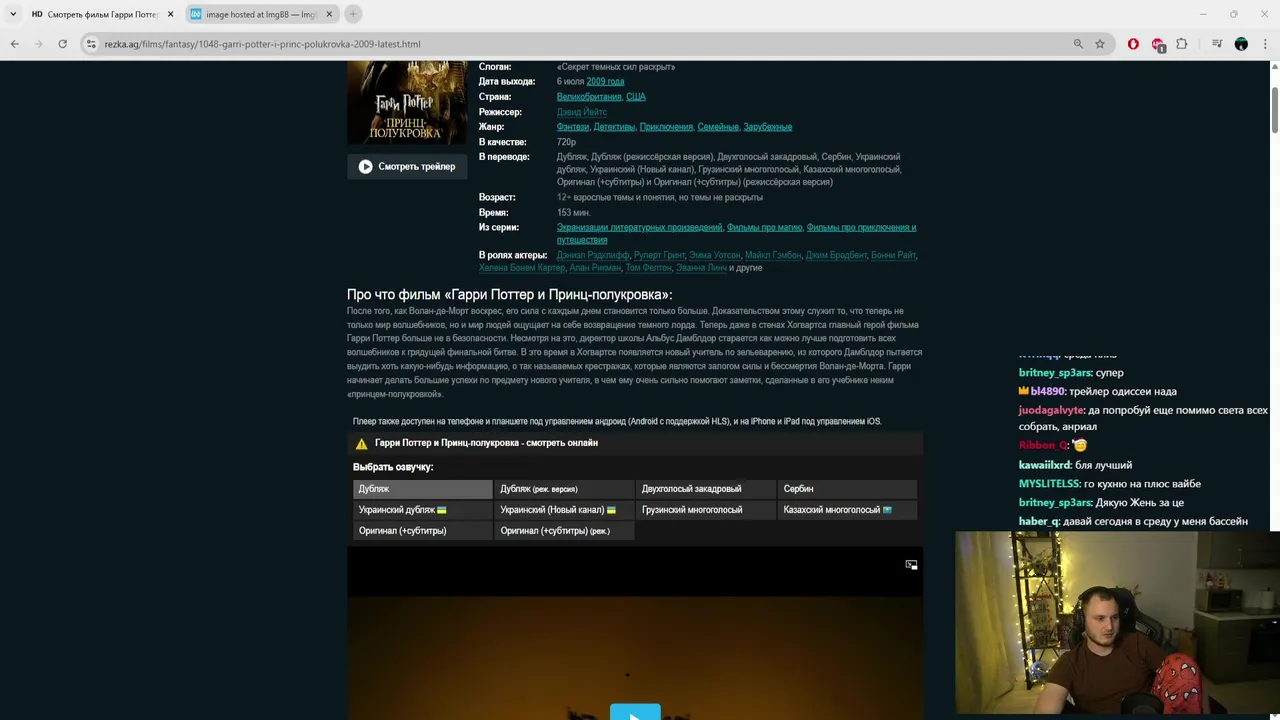The image size is (1280, 720).
Task: Bookmark this page with the star icon
Action: point(1100,44)
